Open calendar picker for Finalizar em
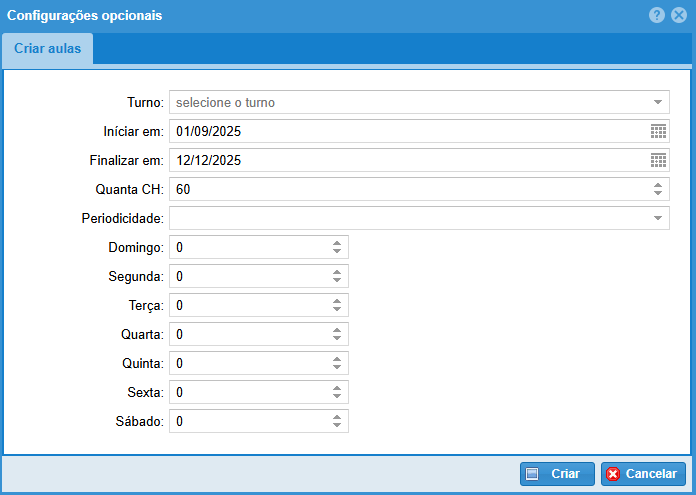 pos(658,160)
